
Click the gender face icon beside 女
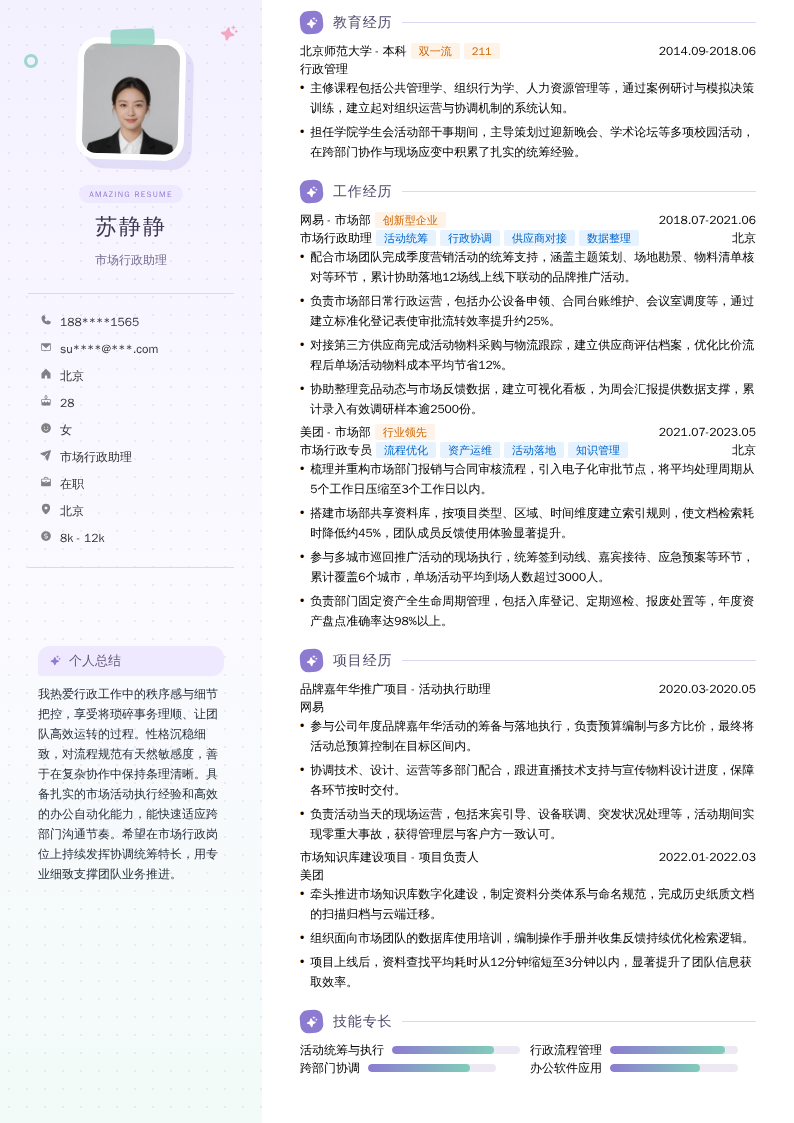pyautogui.click(x=46, y=428)
